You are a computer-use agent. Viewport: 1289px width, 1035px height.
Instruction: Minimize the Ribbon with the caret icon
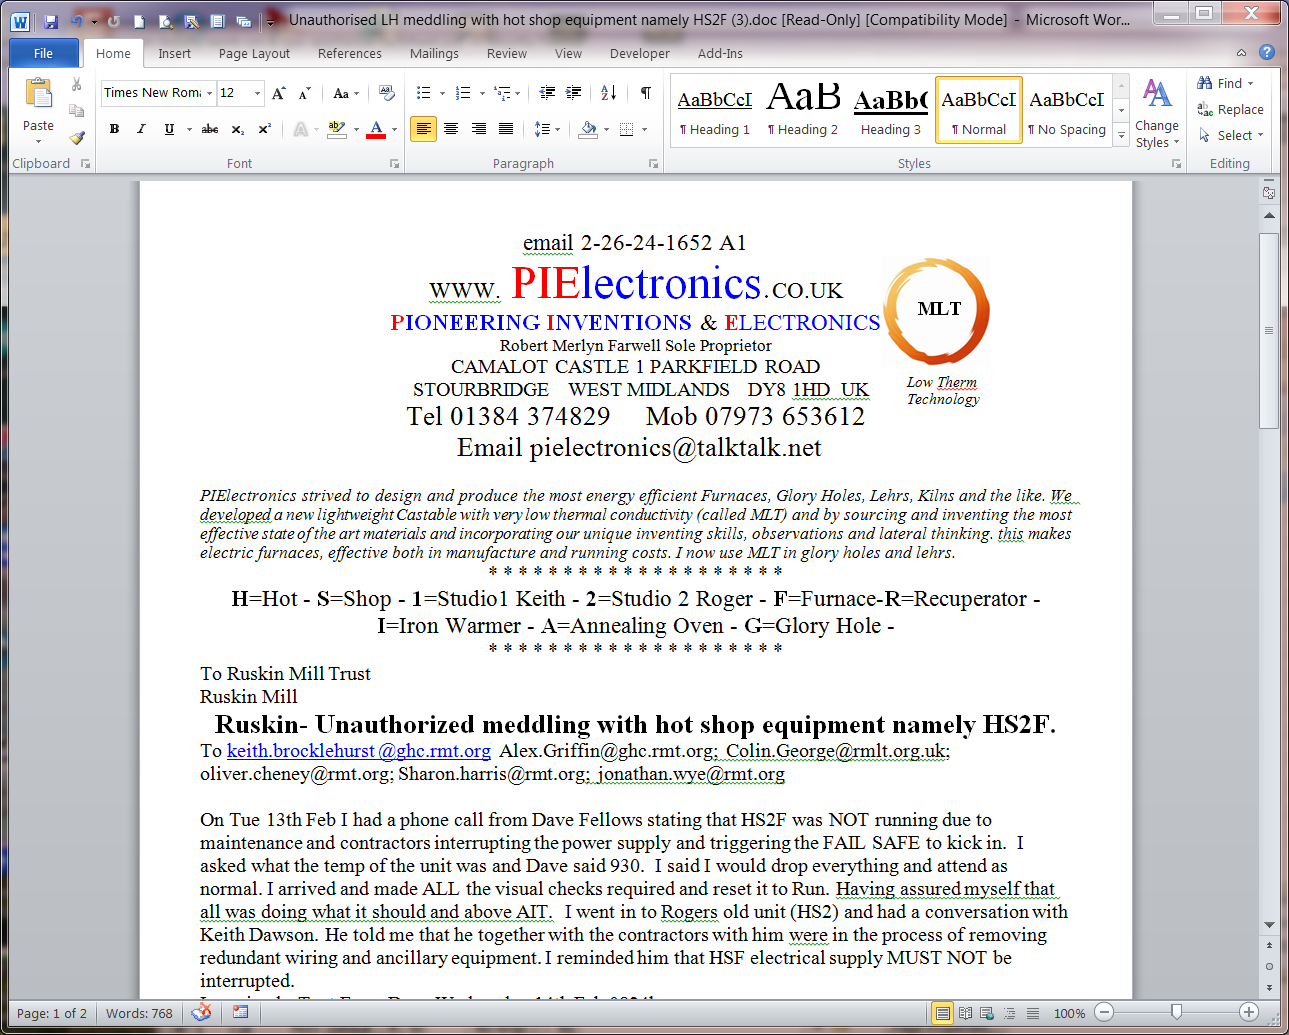(1241, 52)
